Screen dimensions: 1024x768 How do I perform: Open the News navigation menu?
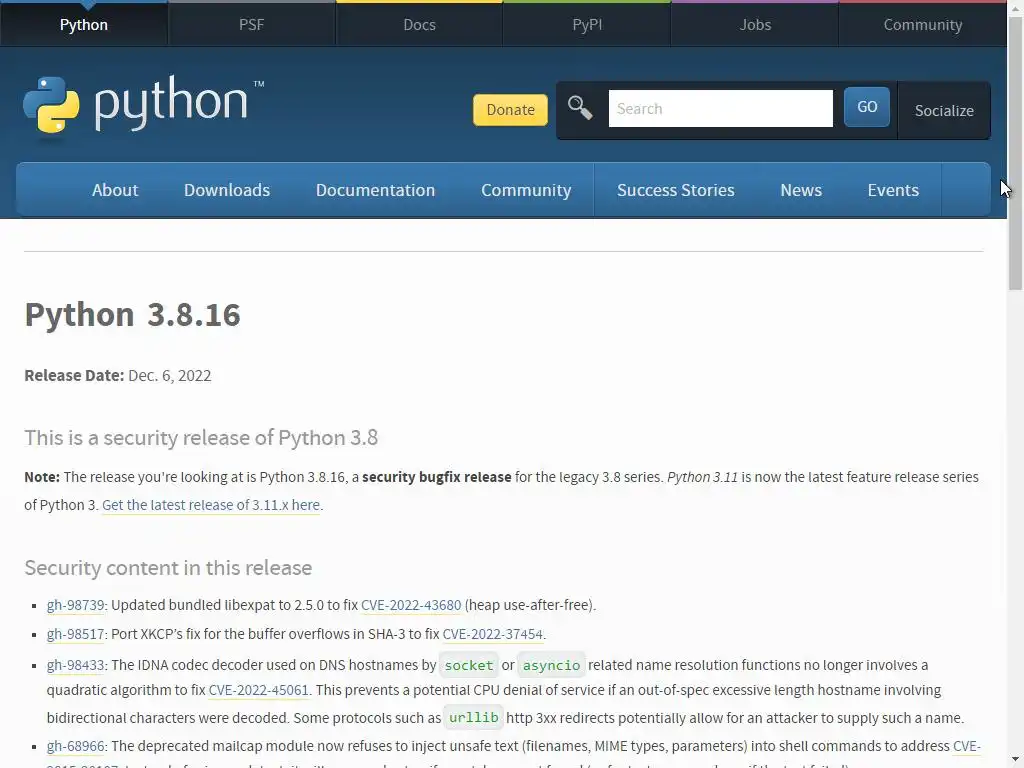coord(801,190)
